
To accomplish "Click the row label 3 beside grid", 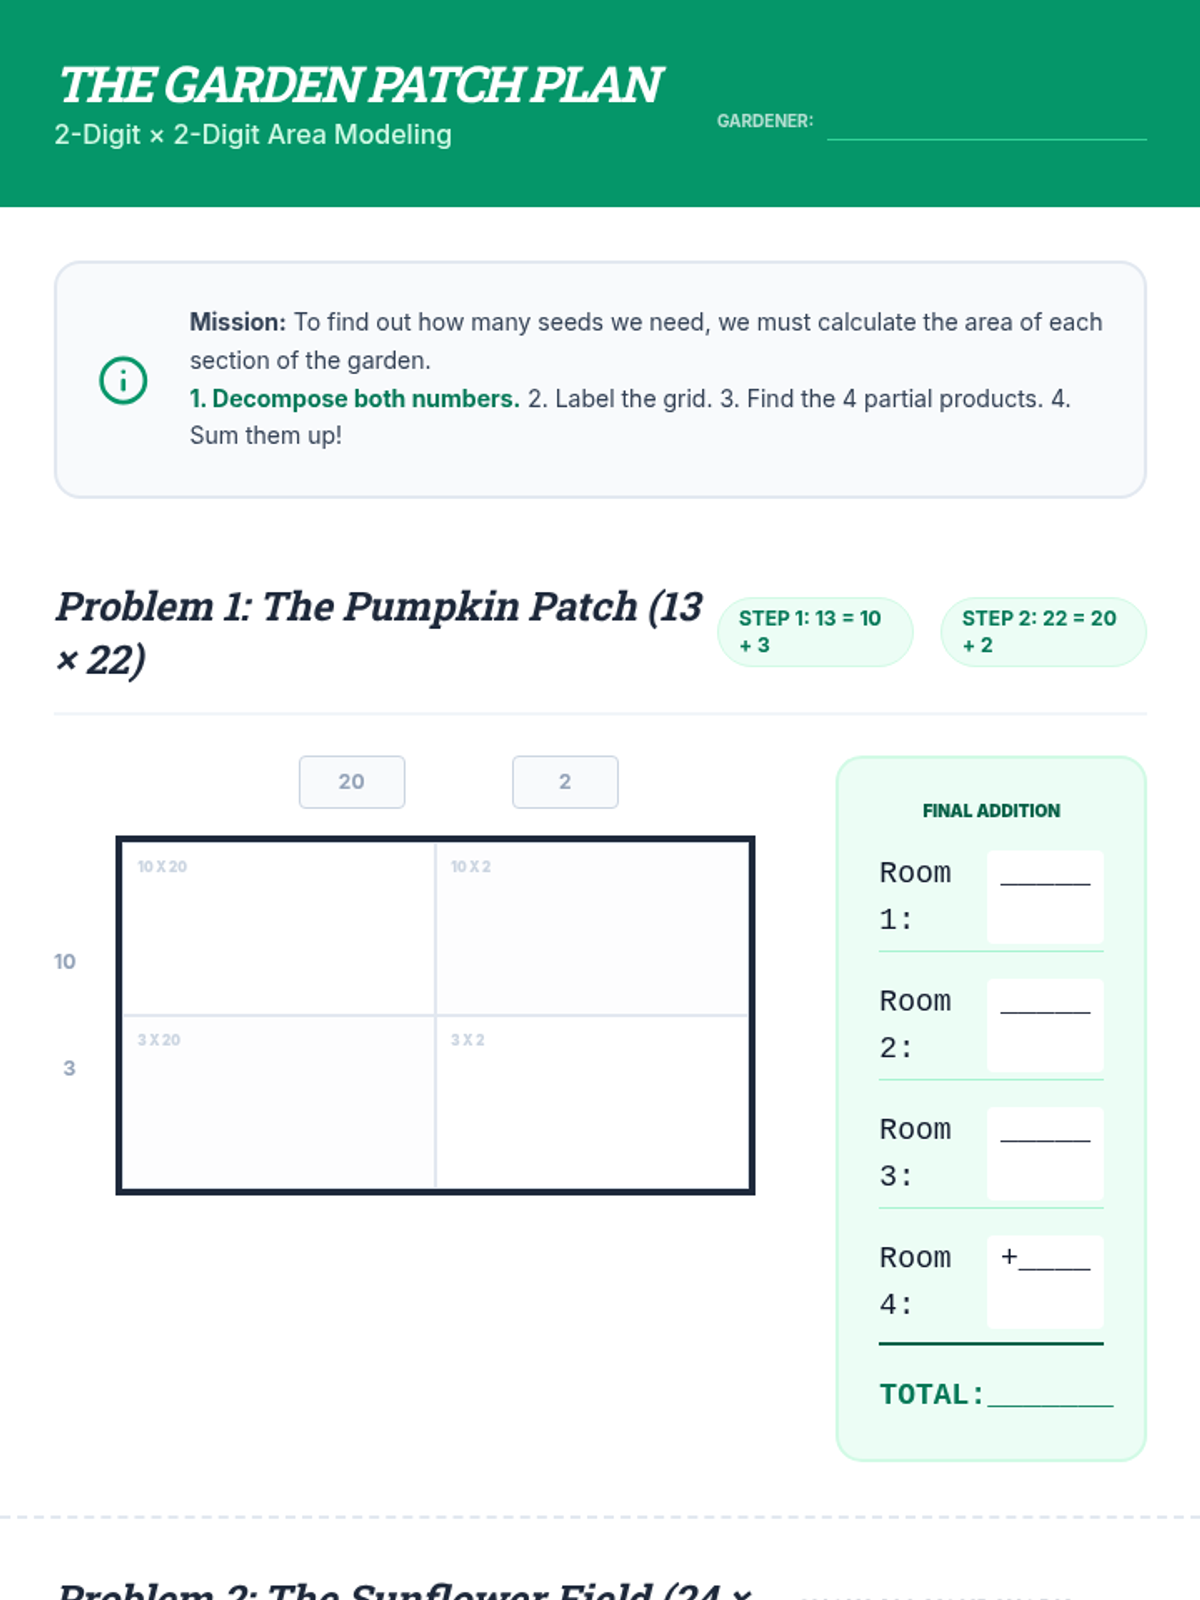I will point(69,1068).
